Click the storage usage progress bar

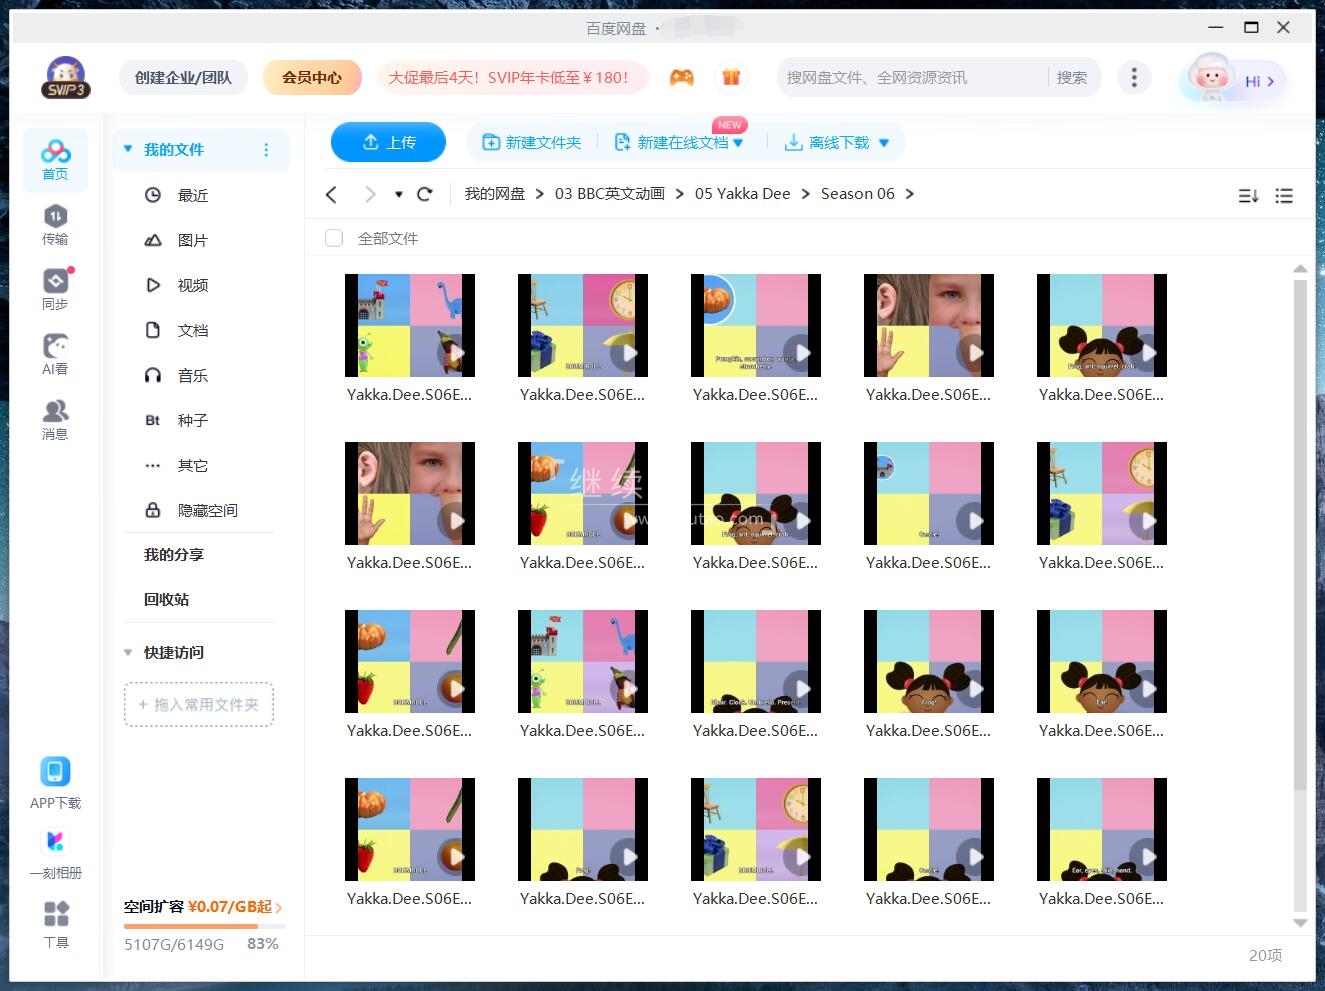click(204, 926)
